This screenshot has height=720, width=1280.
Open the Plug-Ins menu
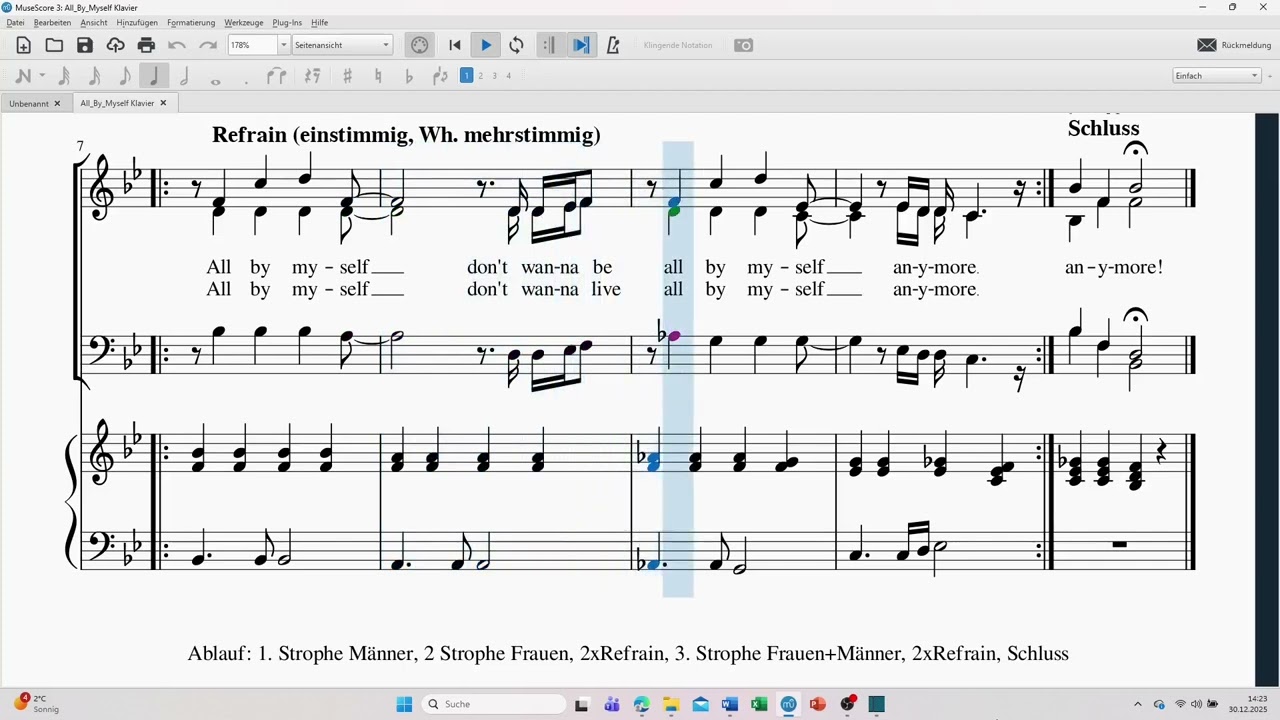[x=287, y=22]
